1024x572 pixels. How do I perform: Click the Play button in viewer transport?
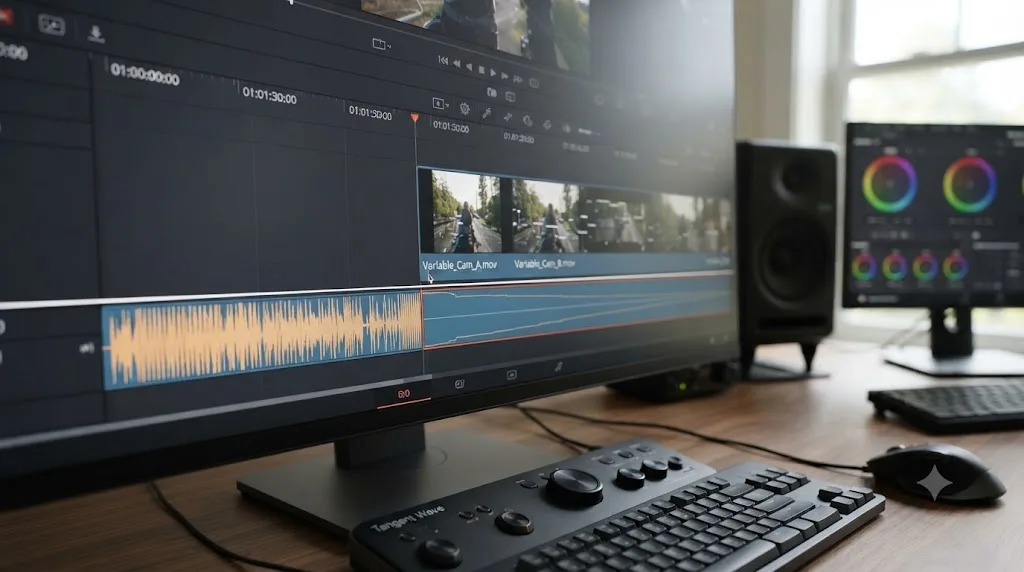tap(493, 72)
